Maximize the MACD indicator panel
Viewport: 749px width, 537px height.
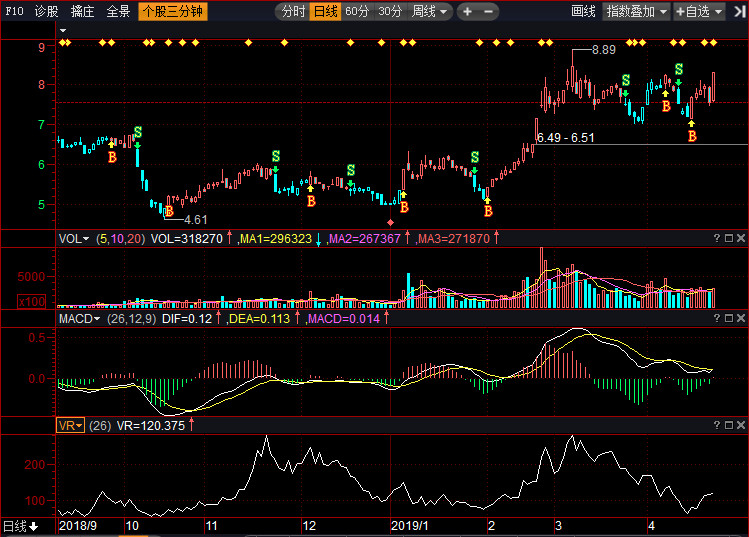tap(729, 318)
